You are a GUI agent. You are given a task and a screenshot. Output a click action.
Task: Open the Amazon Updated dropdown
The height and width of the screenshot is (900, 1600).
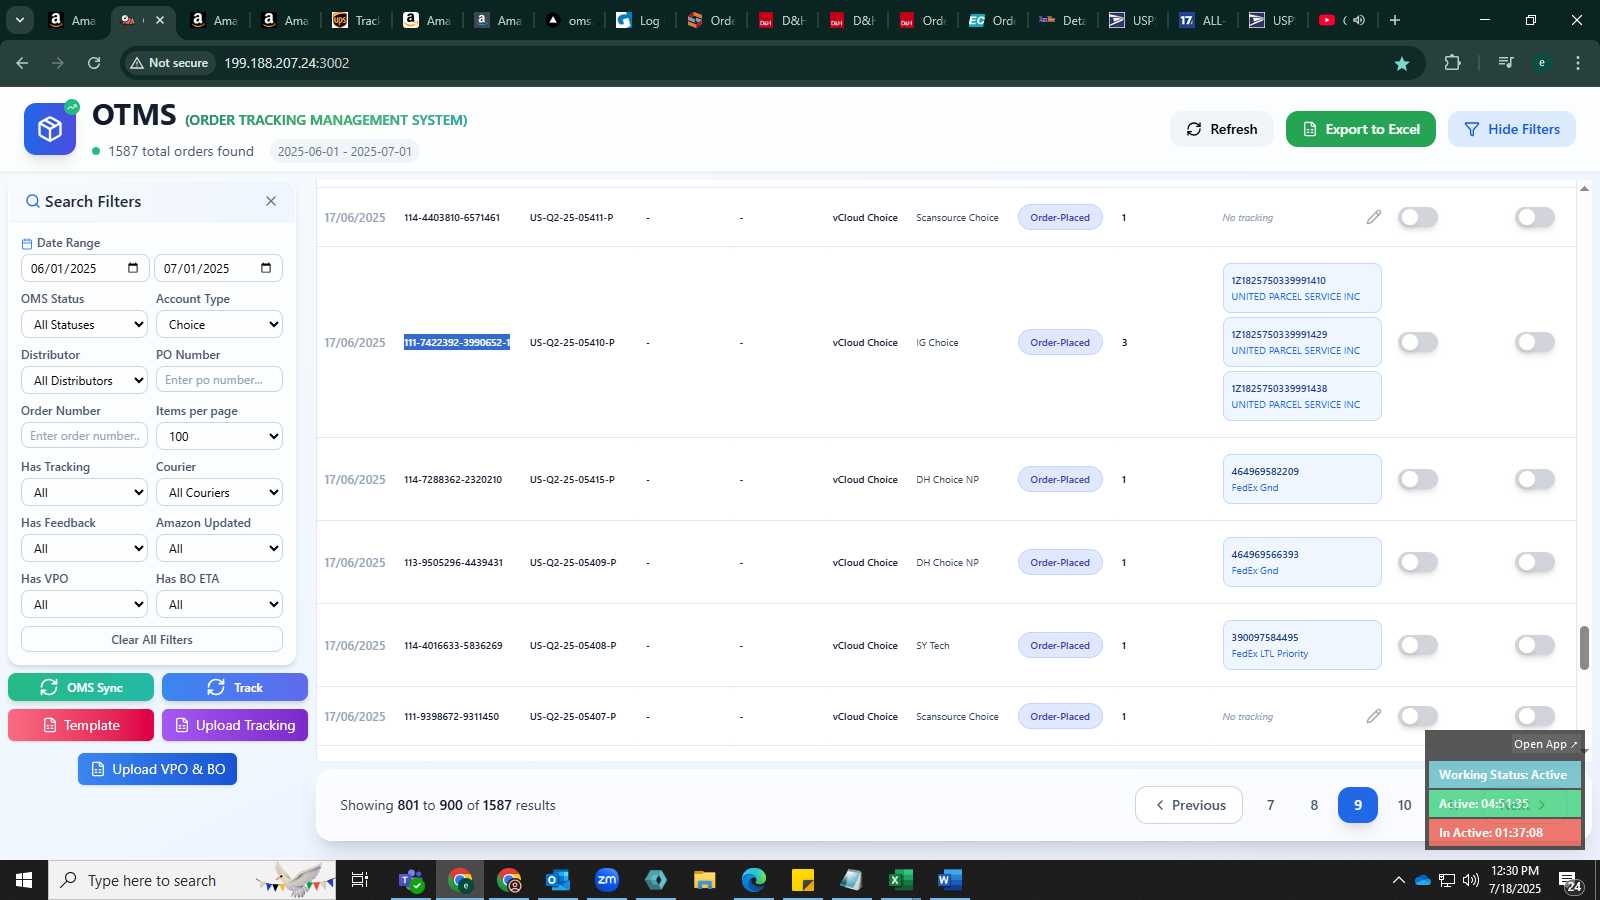pyautogui.click(x=219, y=548)
